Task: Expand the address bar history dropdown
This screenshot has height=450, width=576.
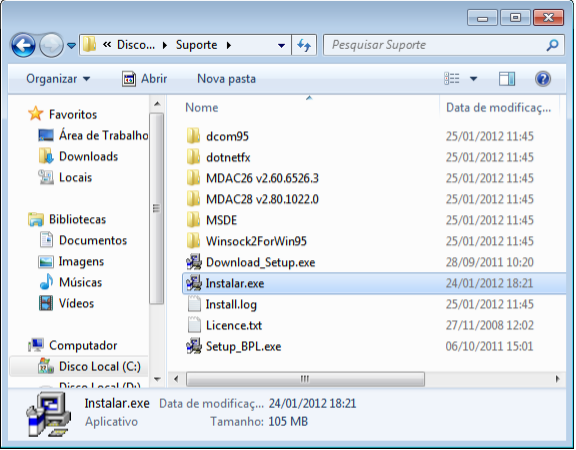Action: 281,46
